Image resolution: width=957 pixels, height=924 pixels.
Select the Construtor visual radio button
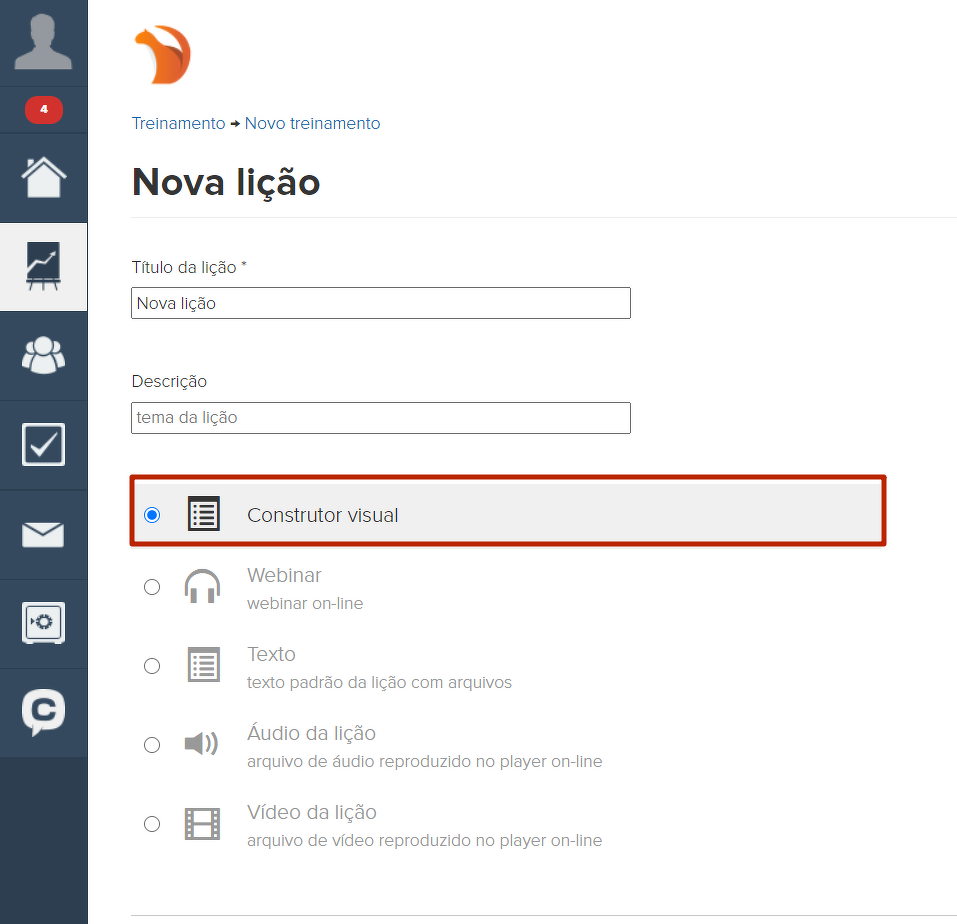[152, 515]
